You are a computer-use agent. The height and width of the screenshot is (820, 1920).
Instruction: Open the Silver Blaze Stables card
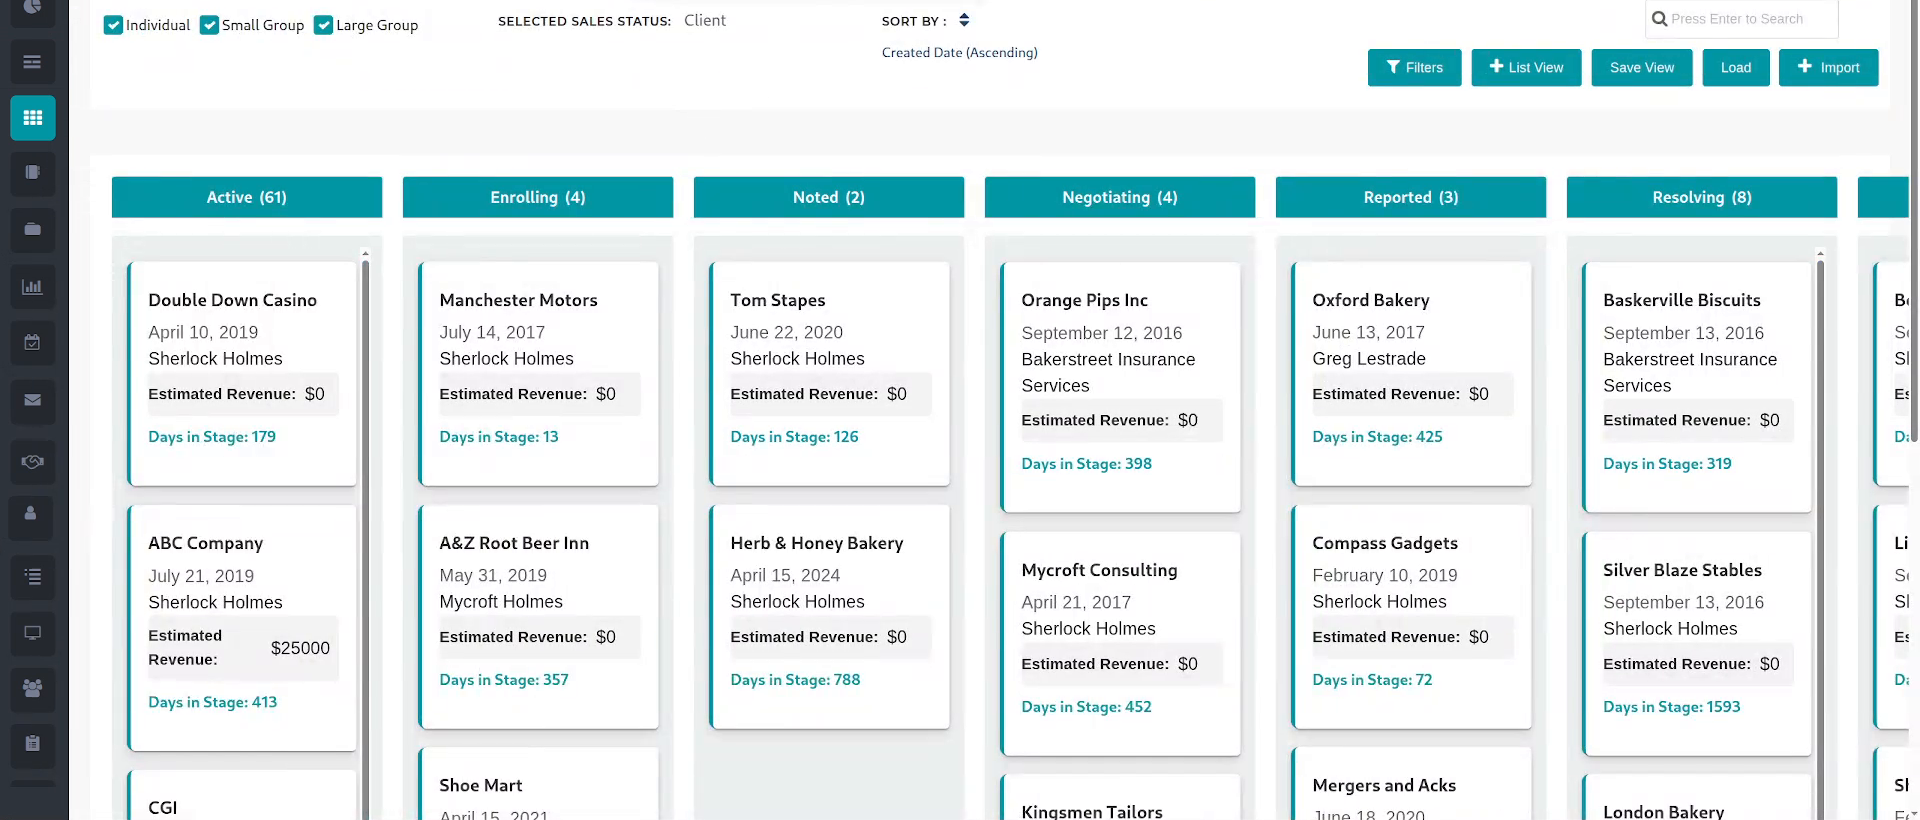pos(1697,644)
